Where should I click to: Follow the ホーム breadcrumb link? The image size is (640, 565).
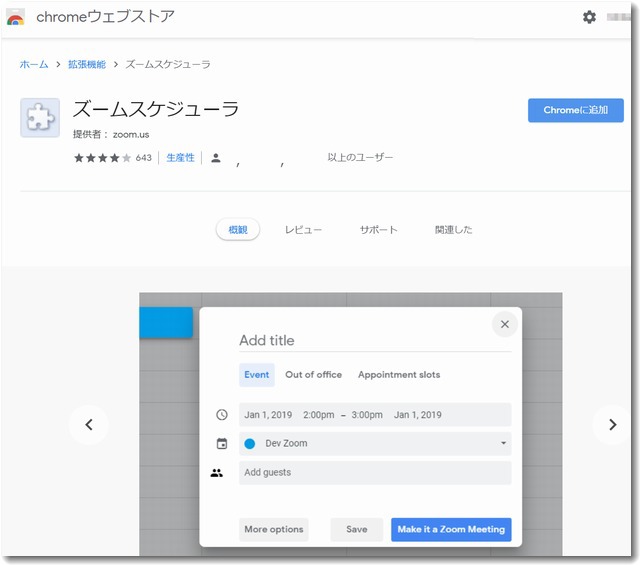[x=34, y=65]
